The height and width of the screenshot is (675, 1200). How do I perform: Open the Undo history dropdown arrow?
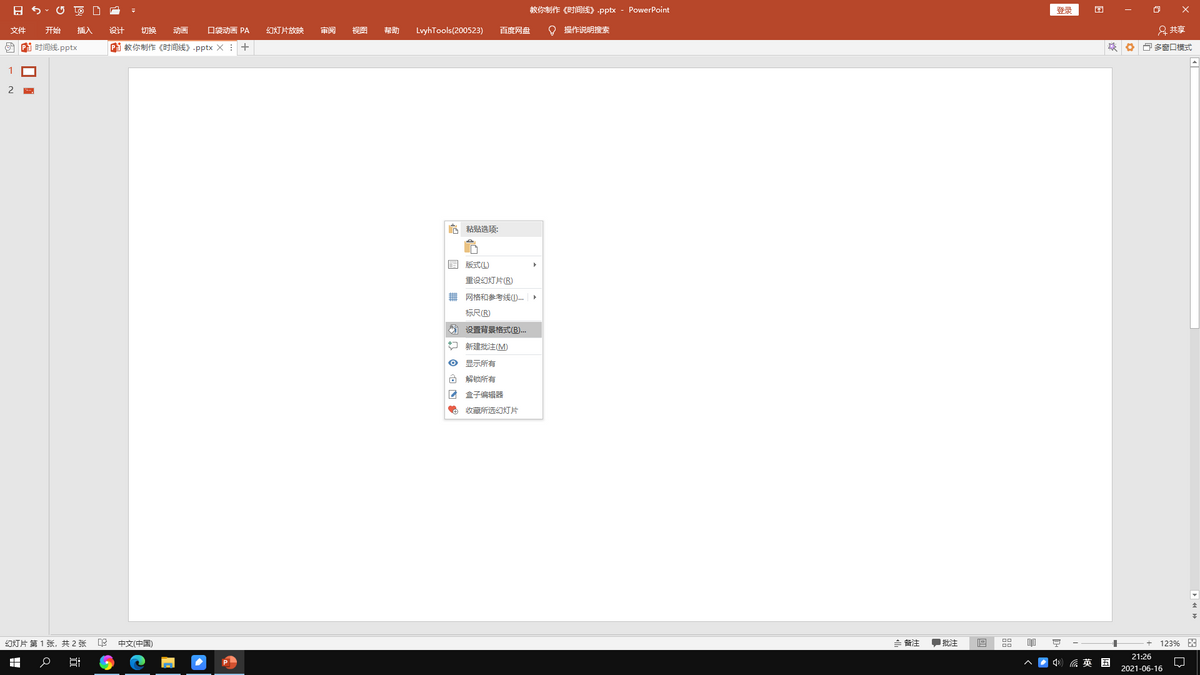[x=47, y=10]
